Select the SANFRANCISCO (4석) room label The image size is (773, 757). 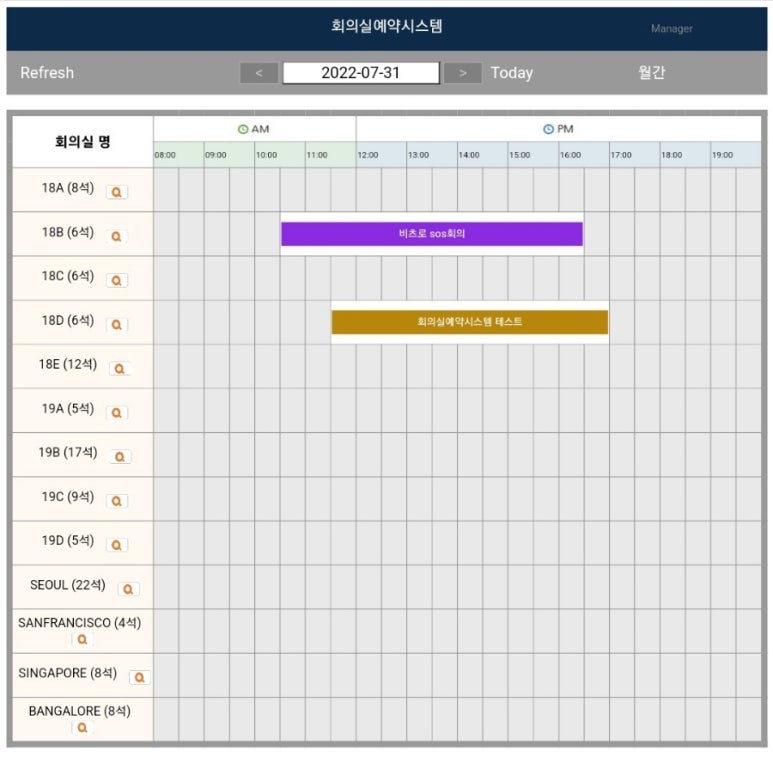coord(80,623)
